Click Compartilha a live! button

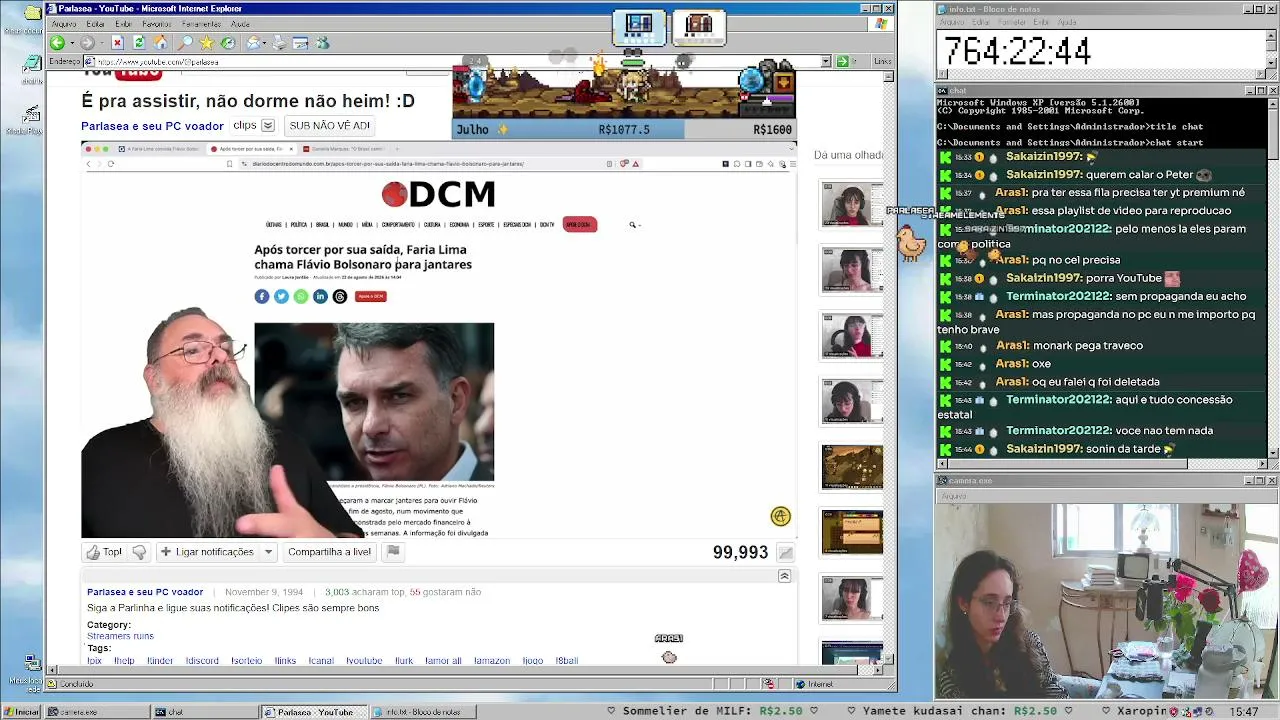coord(329,552)
